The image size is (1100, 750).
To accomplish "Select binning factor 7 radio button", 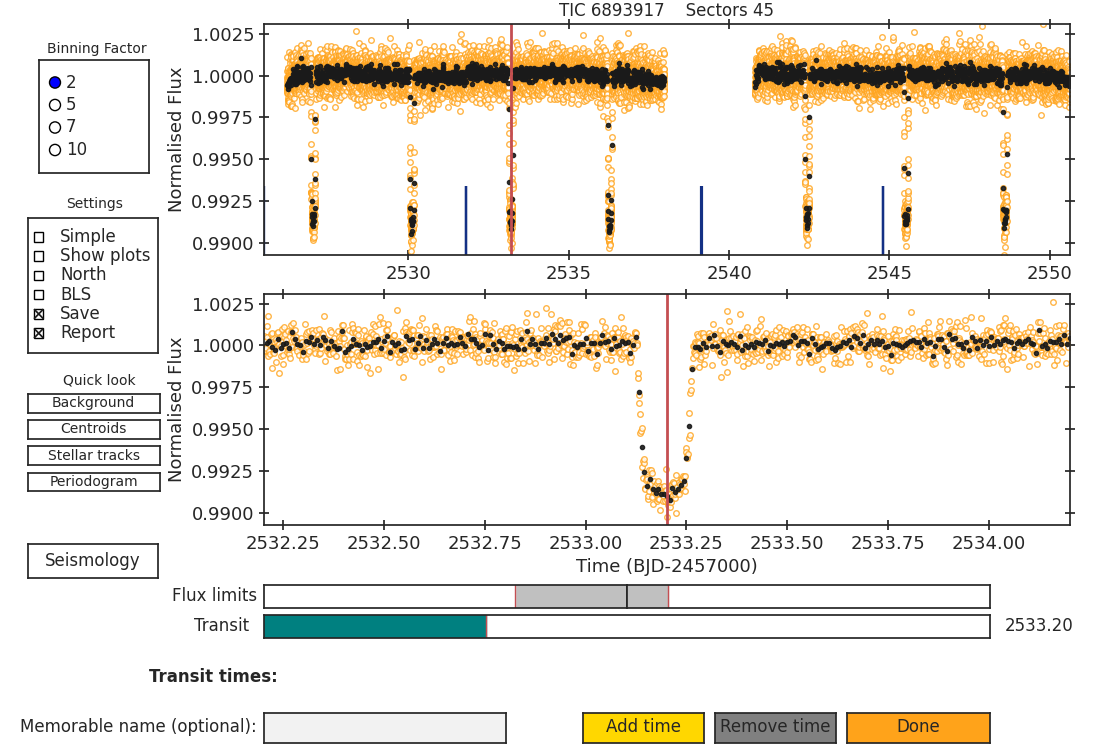I will point(55,127).
